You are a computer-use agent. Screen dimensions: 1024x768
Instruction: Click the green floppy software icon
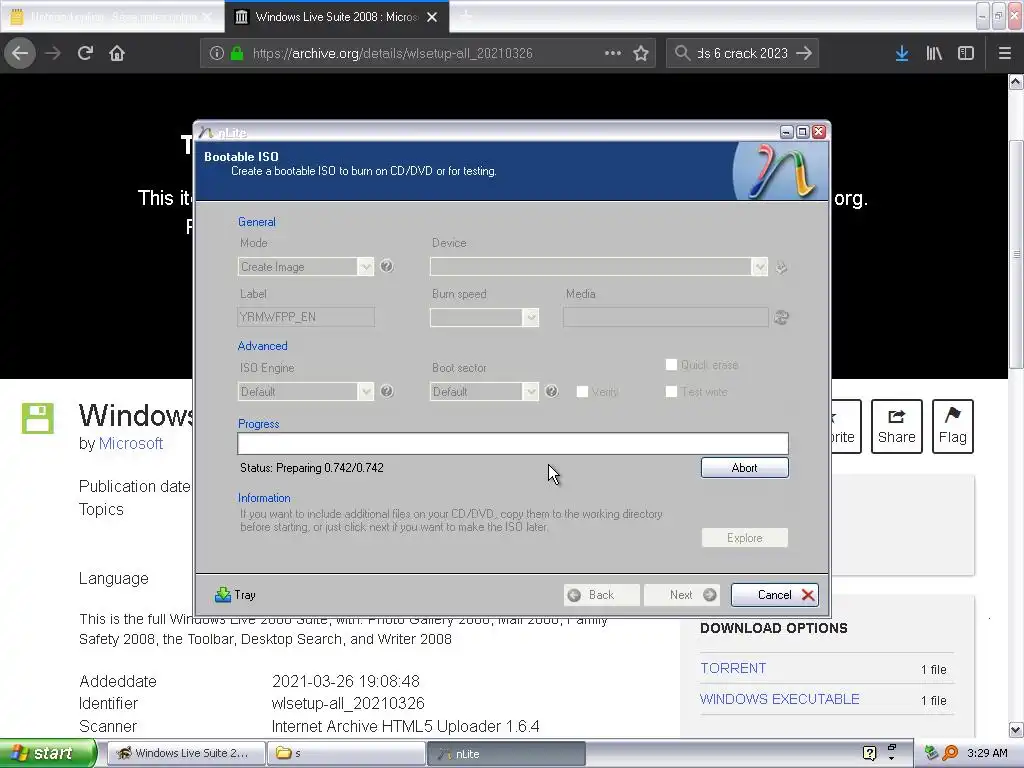(37, 418)
